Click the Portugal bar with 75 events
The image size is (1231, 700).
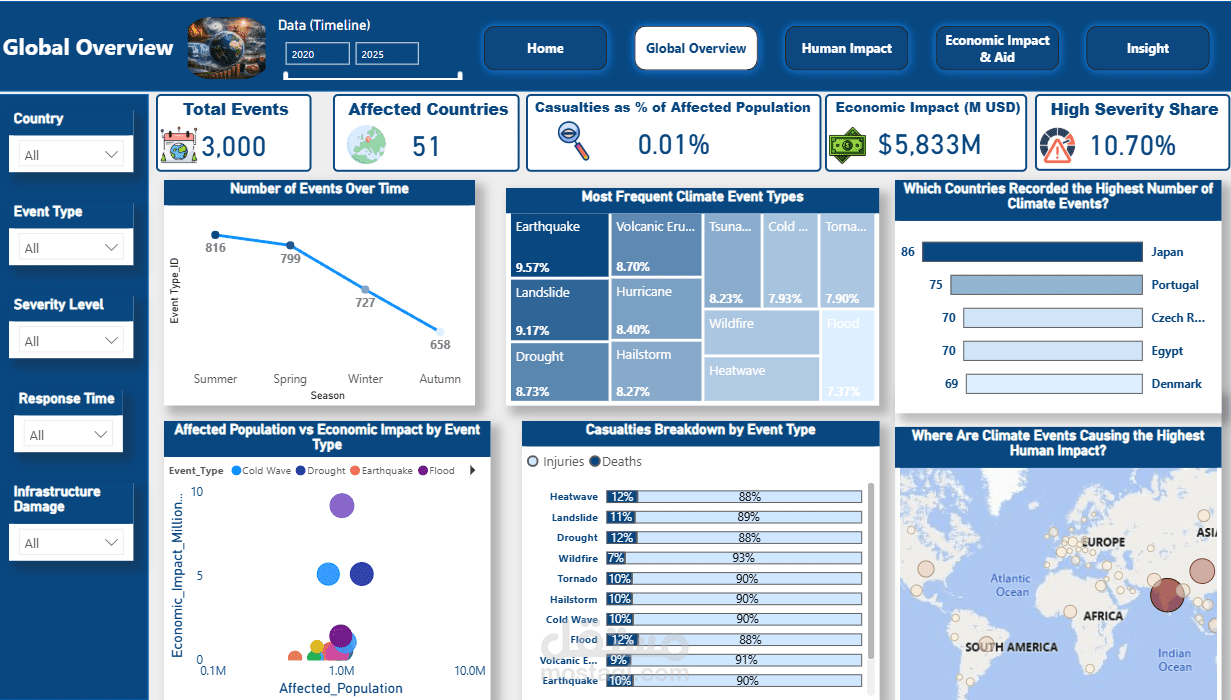tap(1046, 285)
